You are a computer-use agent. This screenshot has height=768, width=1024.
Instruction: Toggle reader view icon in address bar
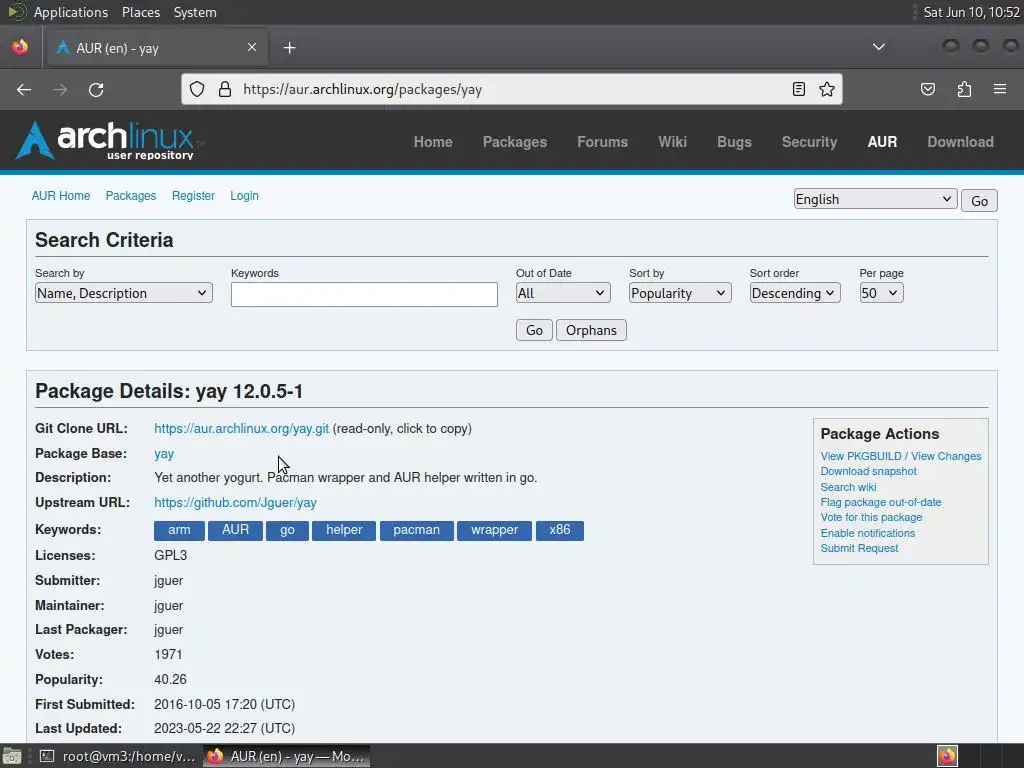[x=799, y=89]
